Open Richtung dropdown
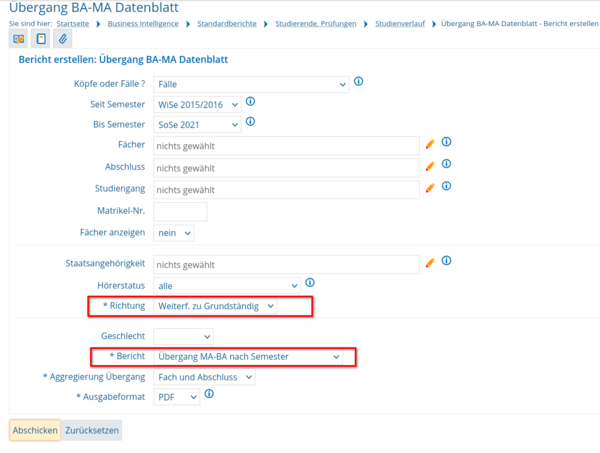The image size is (600, 453). pos(215,306)
